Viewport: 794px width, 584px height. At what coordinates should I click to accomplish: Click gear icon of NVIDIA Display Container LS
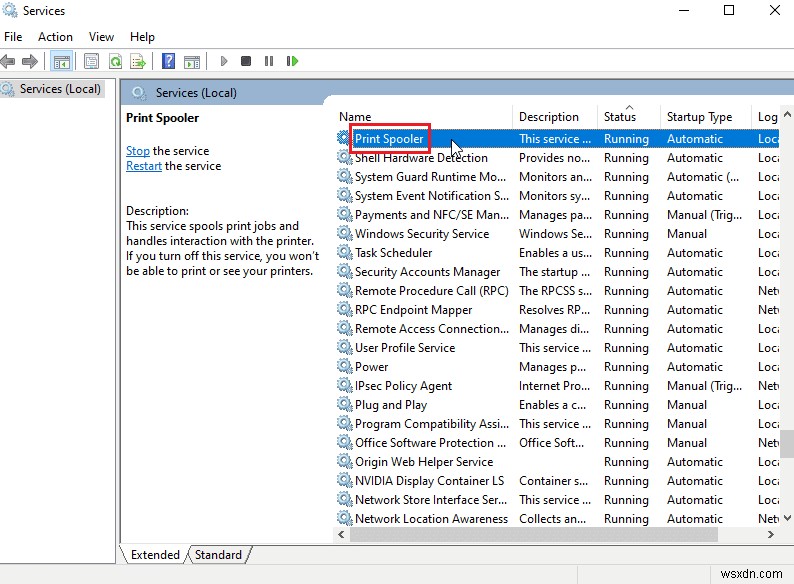(x=344, y=480)
